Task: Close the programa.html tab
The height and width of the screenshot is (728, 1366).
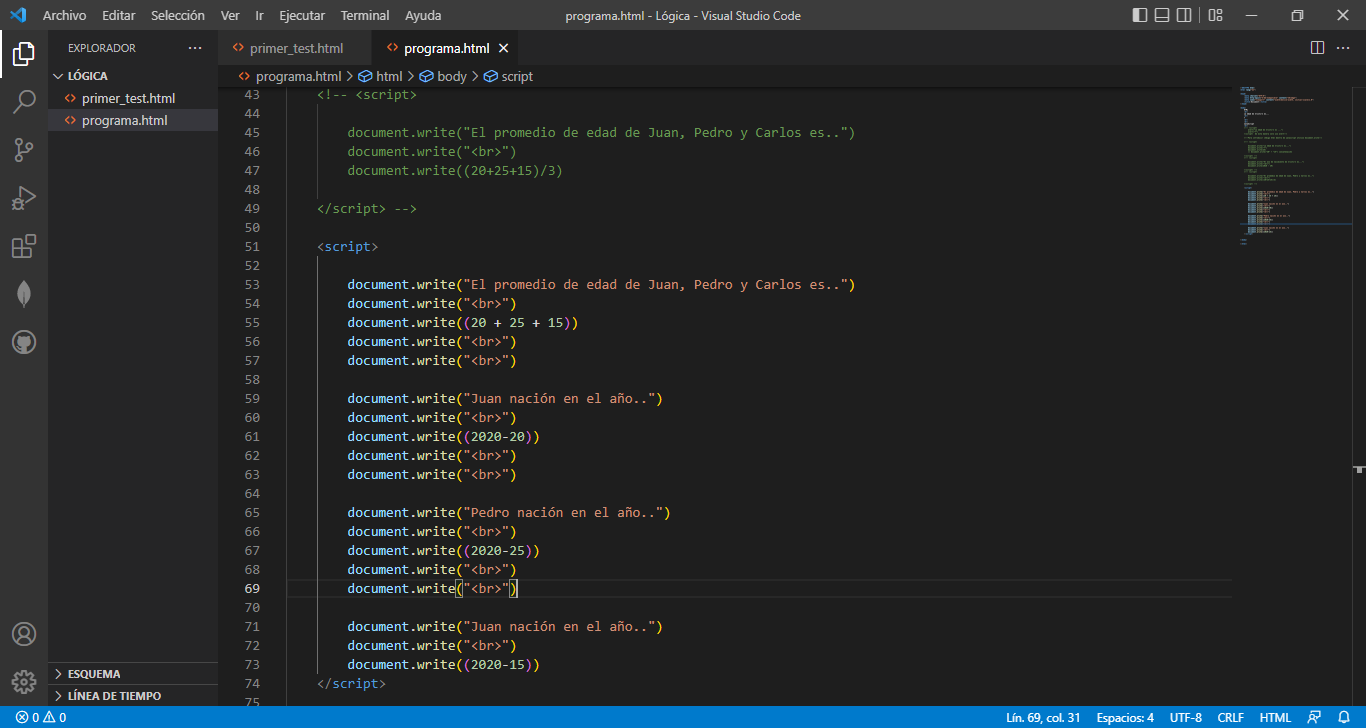Action: coord(503,48)
